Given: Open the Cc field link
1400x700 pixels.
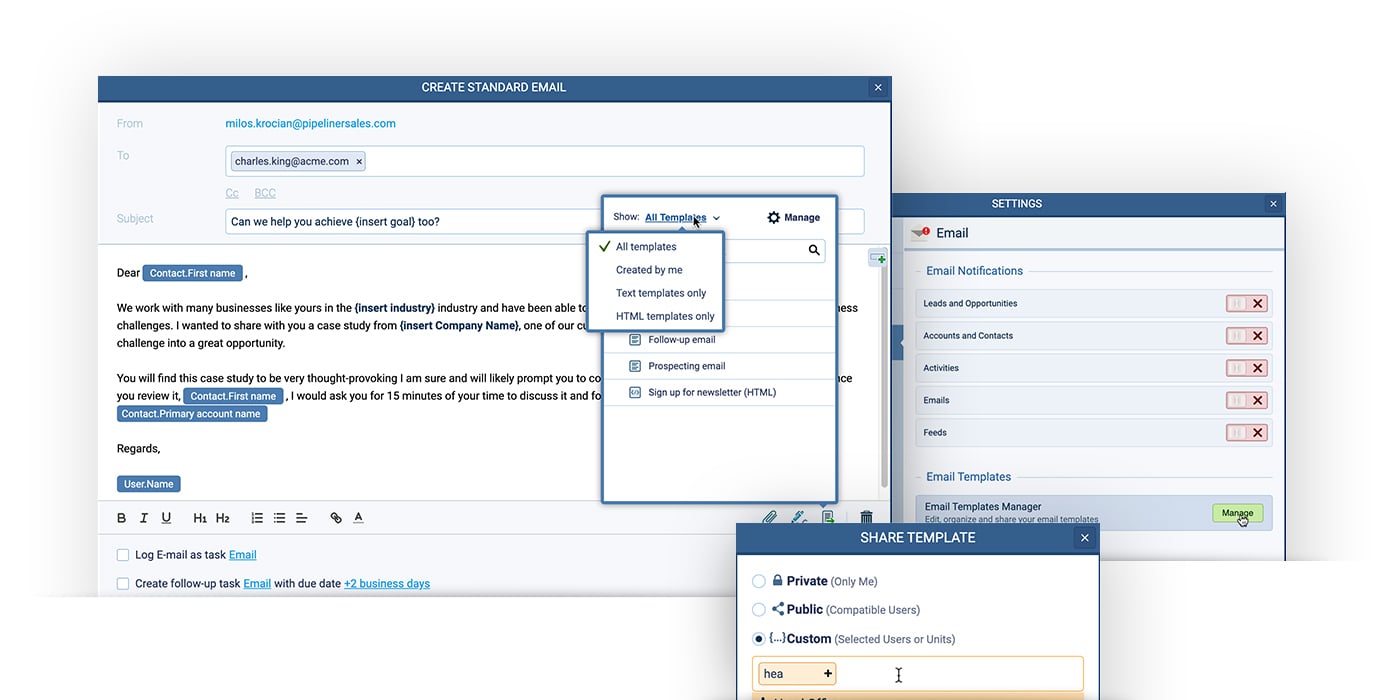Looking at the screenshot, I should tap(231, 192).
